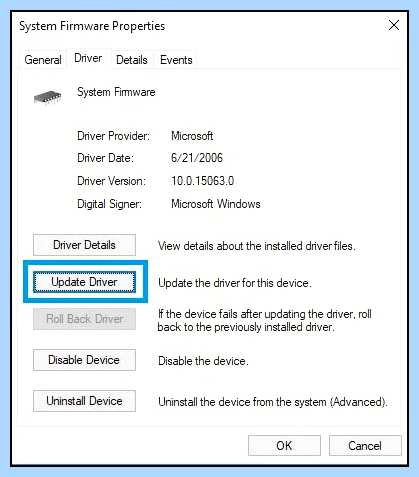Click the System Firmware chip icon
Screen dimensions: 419x477
tap(48, 97)
